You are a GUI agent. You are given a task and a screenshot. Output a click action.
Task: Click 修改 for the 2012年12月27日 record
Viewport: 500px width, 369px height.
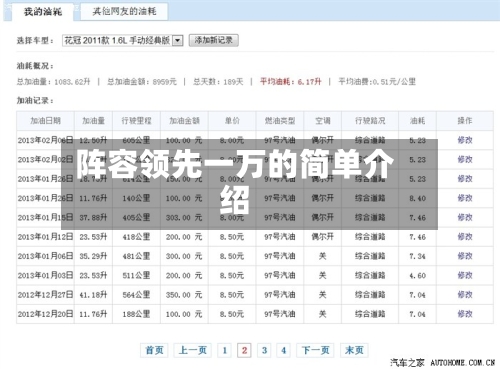pos(465,295)
